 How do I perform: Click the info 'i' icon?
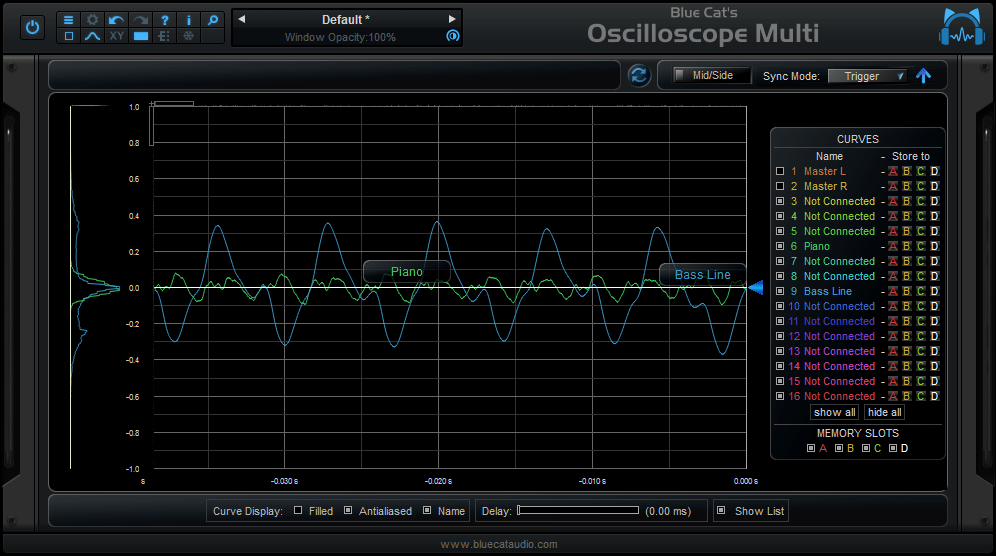pos(189,20)
